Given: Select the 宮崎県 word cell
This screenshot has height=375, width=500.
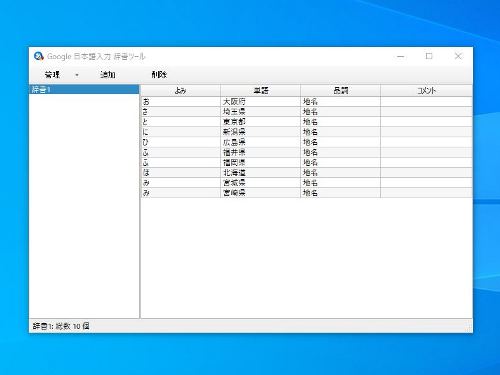Looking at the screenshot, I should [260, 193].
